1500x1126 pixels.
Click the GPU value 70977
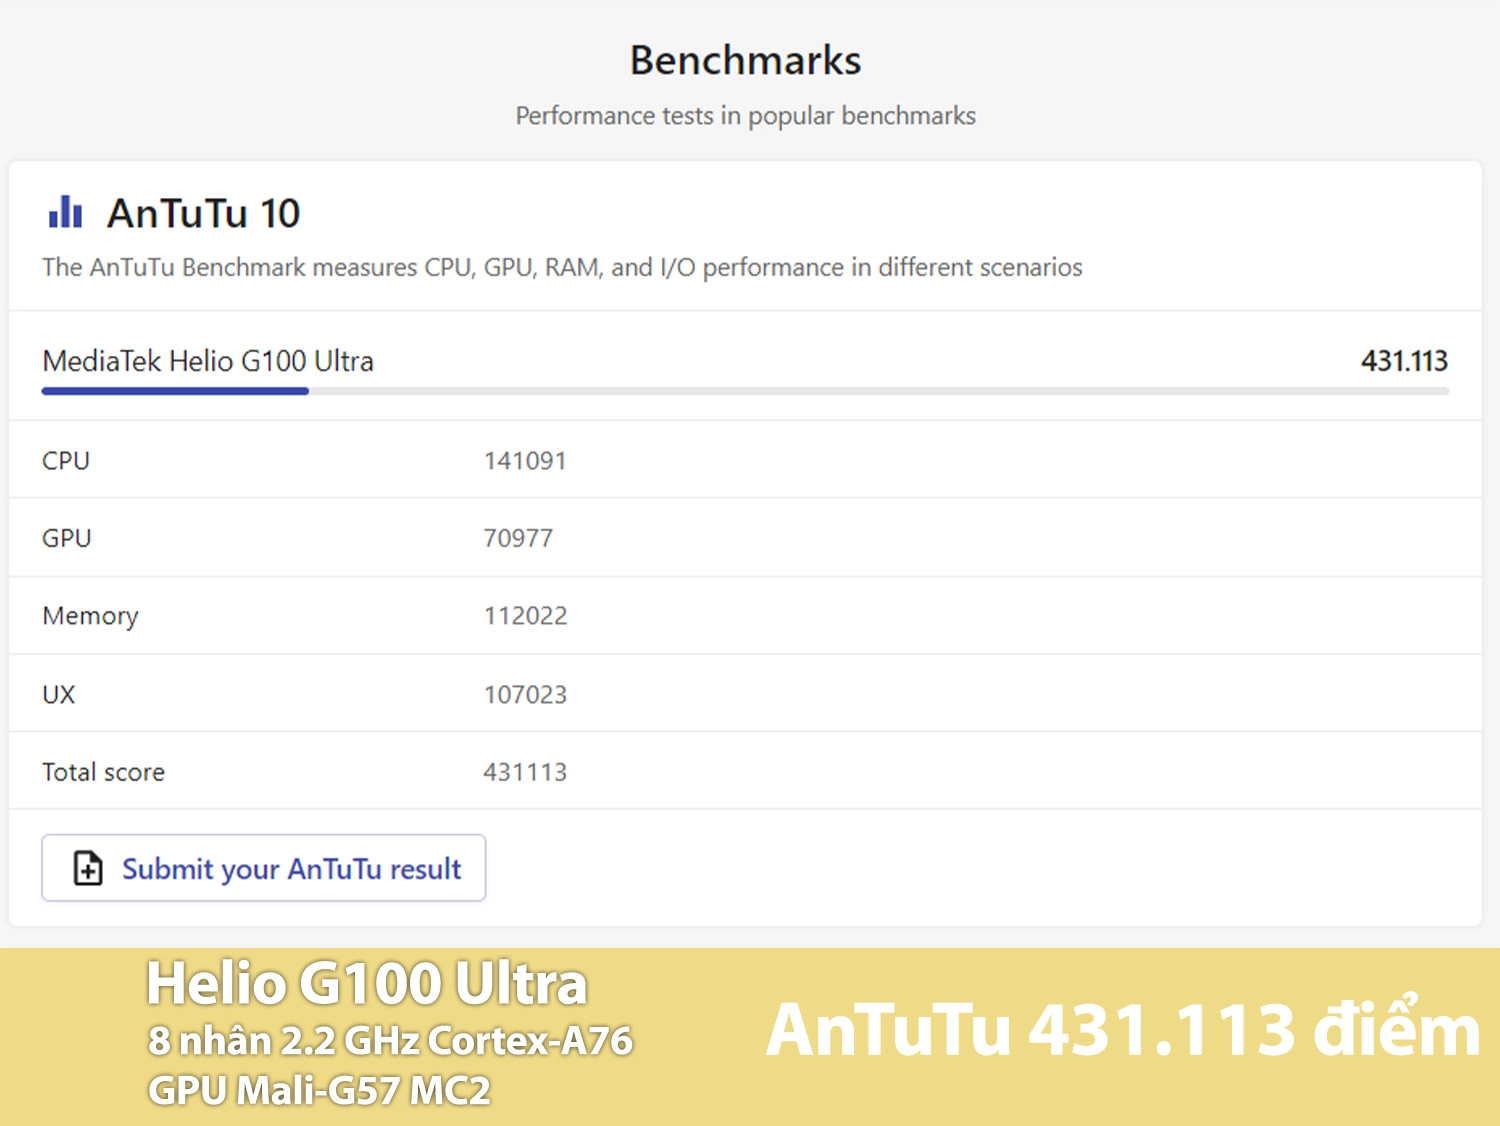pyautogui.click(x=518, y=538)
